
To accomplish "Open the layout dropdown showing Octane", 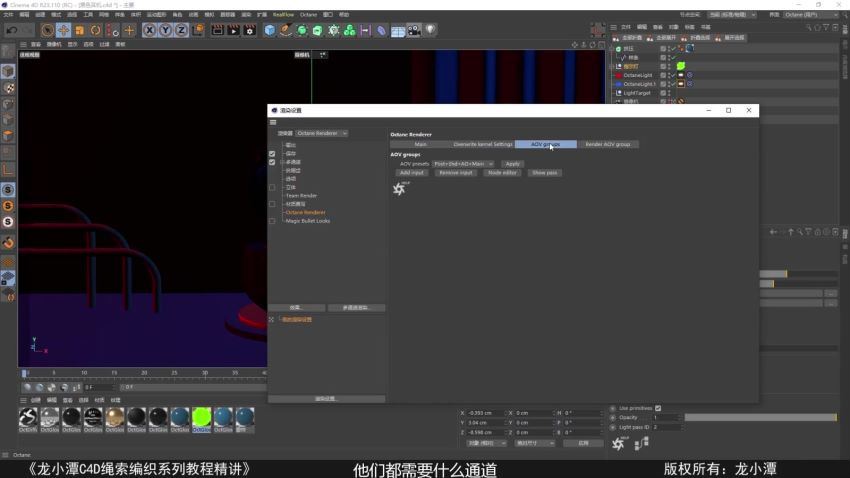I will [x=811, y=15].
